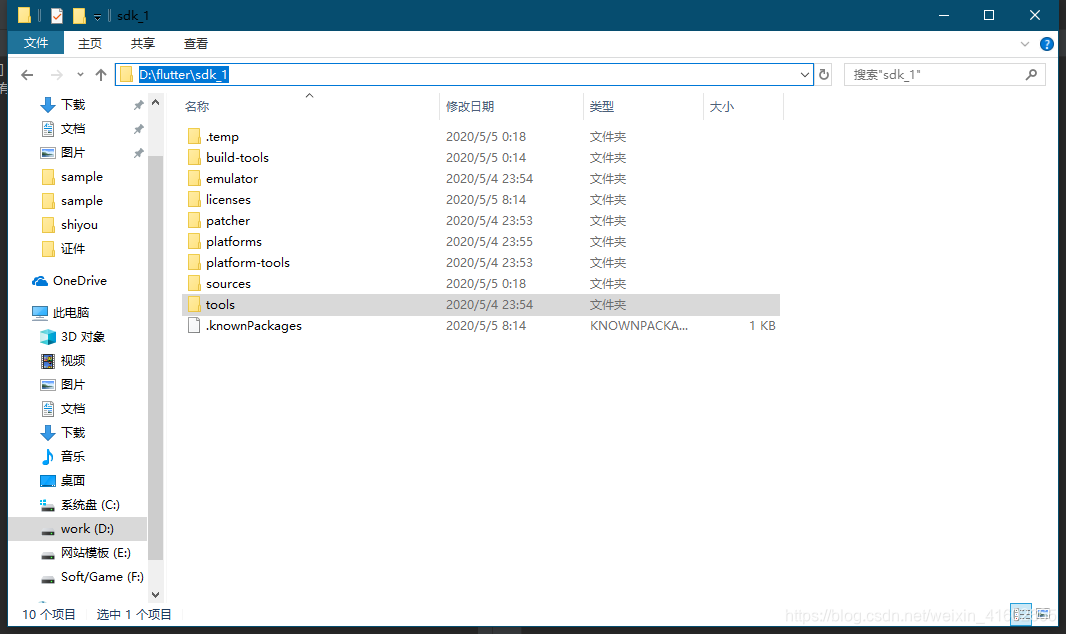
Task: Click the 2020/5/5 0:14 date cell
Action: [485, 158]
